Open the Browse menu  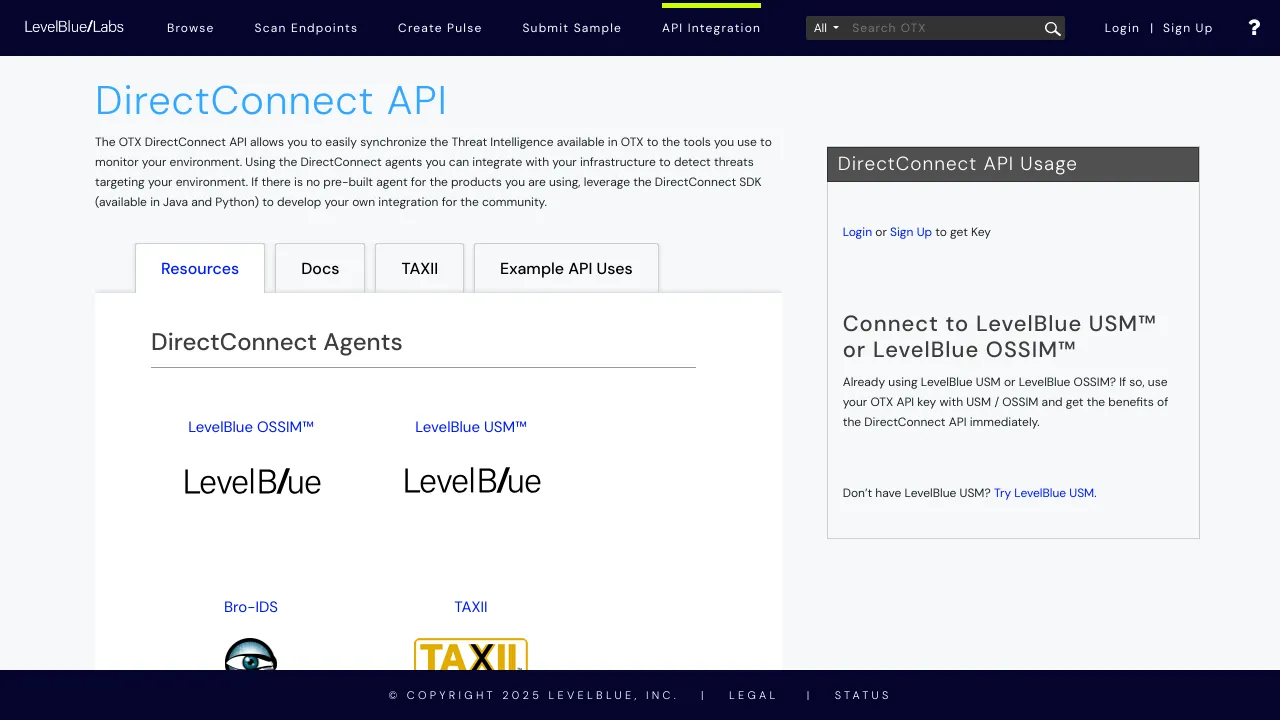click(x=190, y=28)
